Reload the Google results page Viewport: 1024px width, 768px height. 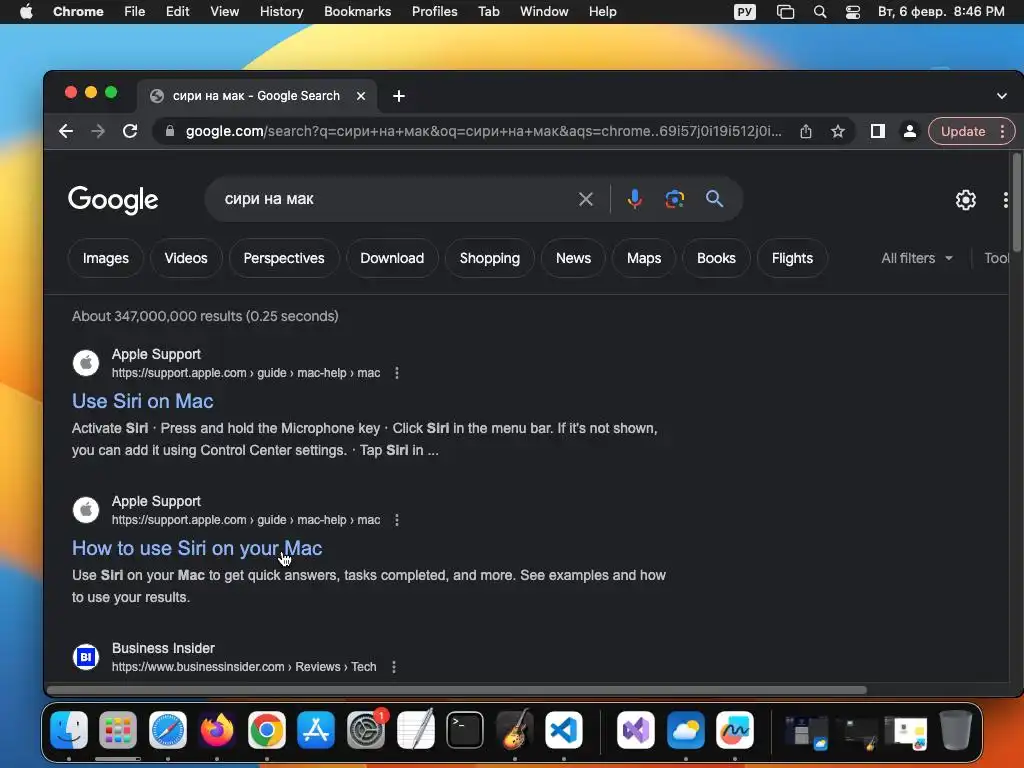(130, 131)
